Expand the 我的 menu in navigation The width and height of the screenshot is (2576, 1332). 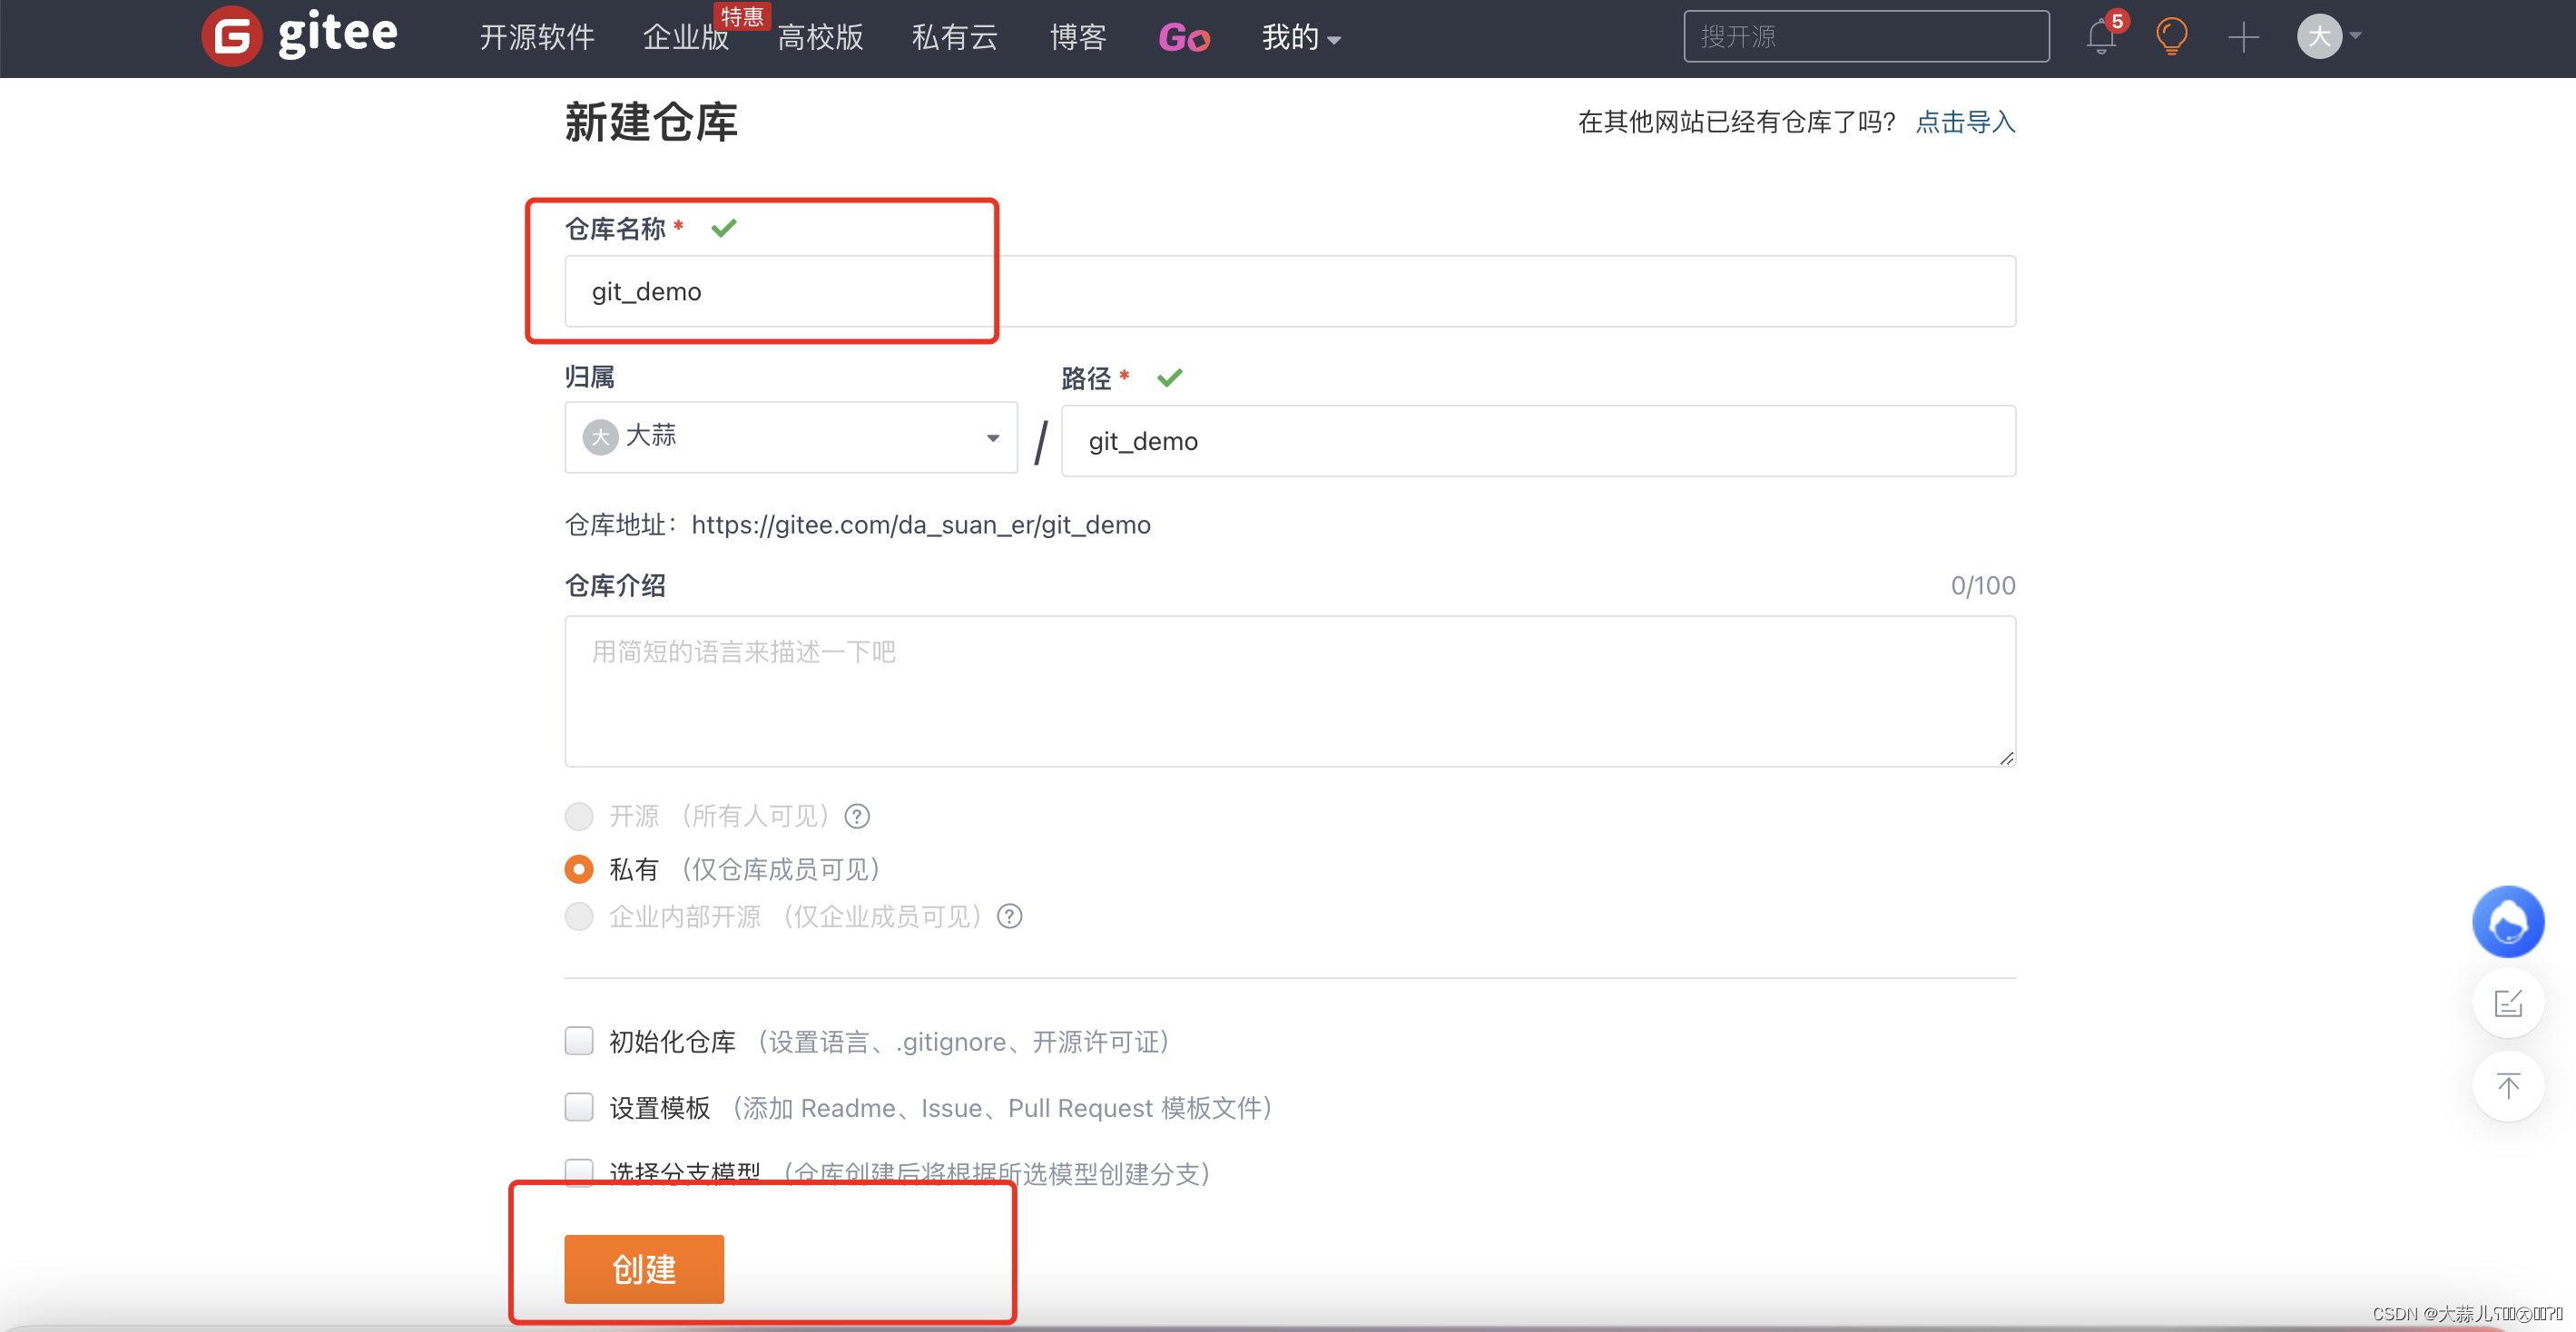pos(1298,37)
